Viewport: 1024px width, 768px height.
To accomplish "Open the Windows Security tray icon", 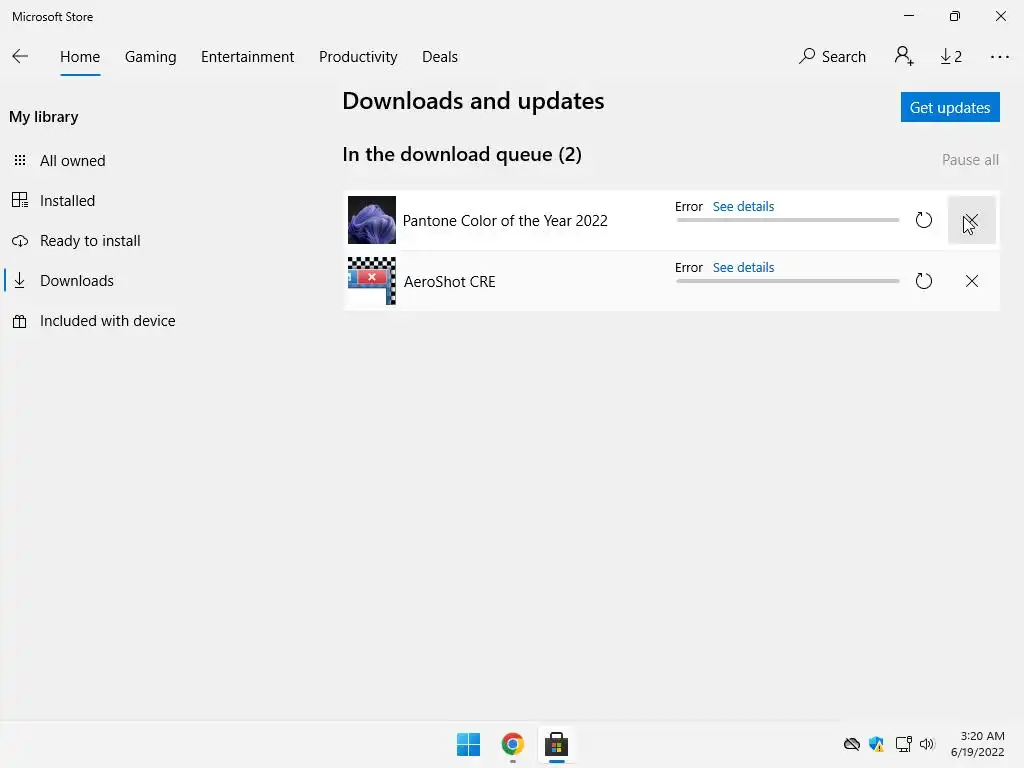I will tap(876, 744).
